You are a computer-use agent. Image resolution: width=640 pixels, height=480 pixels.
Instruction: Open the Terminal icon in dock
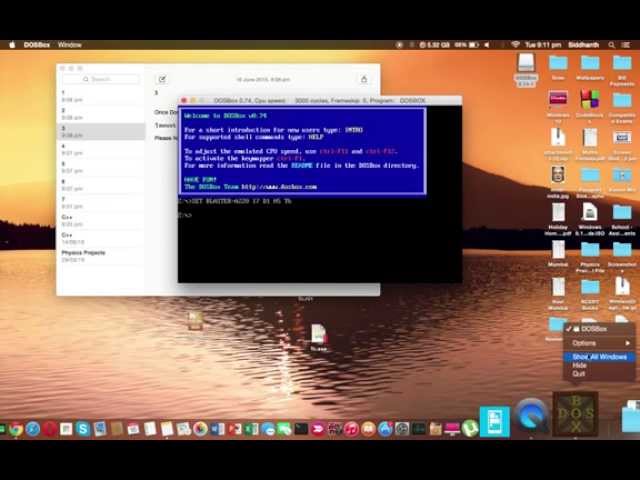(301, 429)
